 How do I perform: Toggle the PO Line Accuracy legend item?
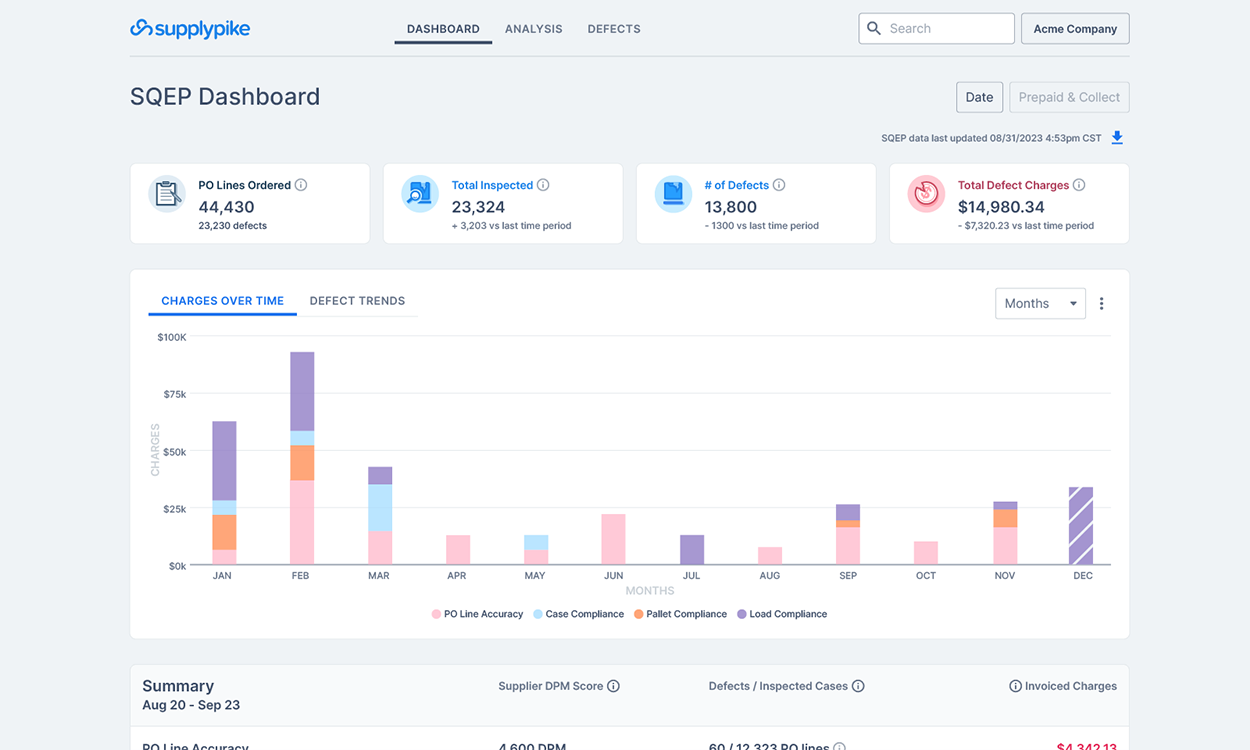[476, 613]
